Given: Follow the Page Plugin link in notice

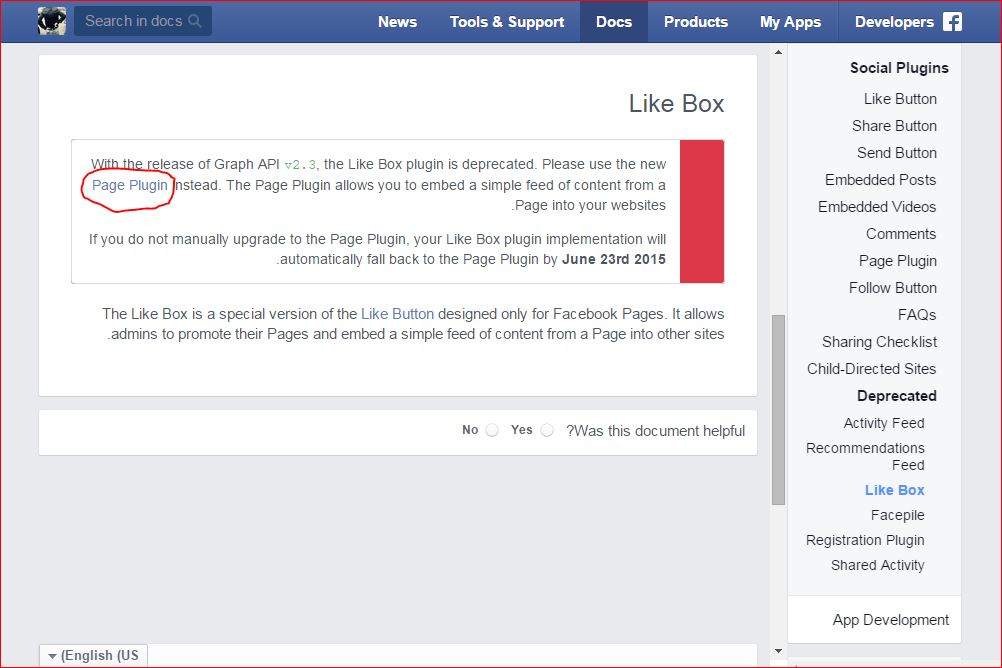Looking at the screenshot, I should [130, 185].
